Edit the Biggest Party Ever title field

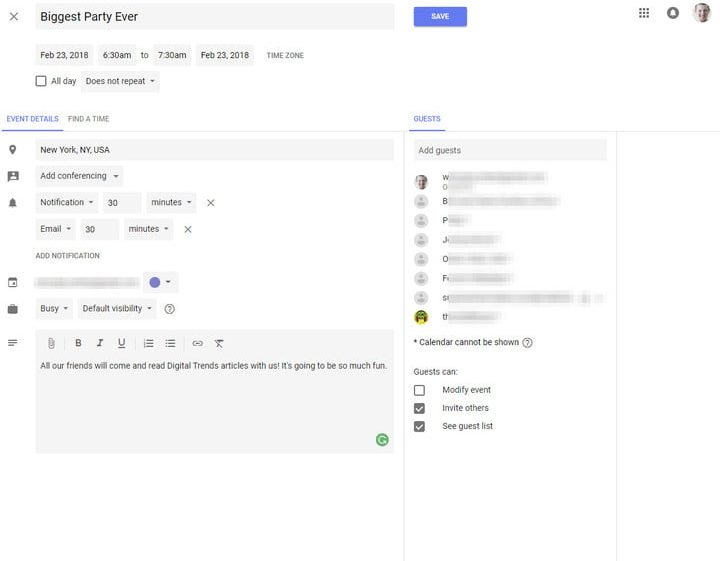(x=215, y=17)
